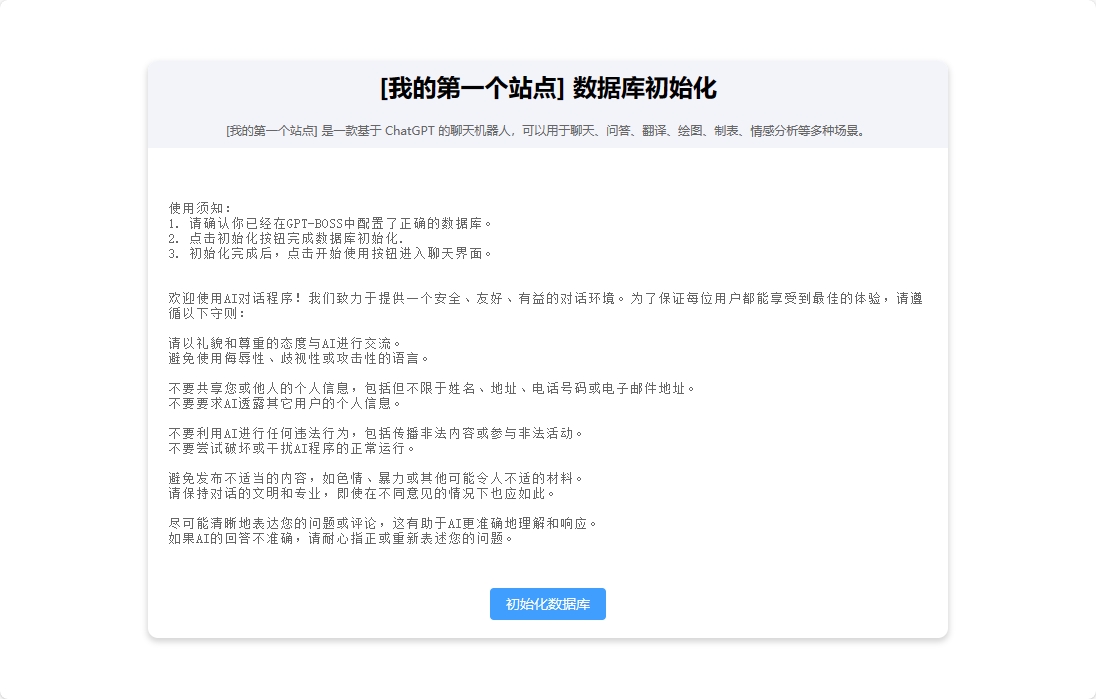Click the subtitle describing the ChatGPT 聊天机器人
The image size is (1096, 699).
click(x=547, y=131)
